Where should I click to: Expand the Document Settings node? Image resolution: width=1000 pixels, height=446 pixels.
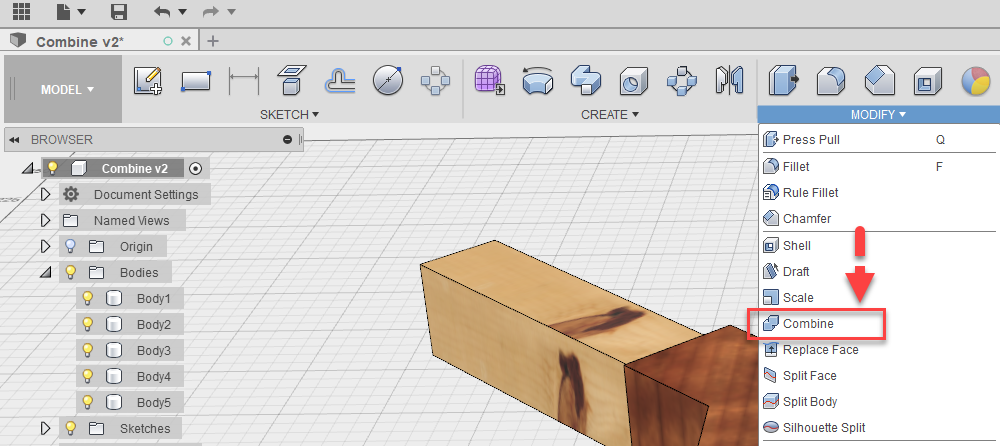(45, 195)
